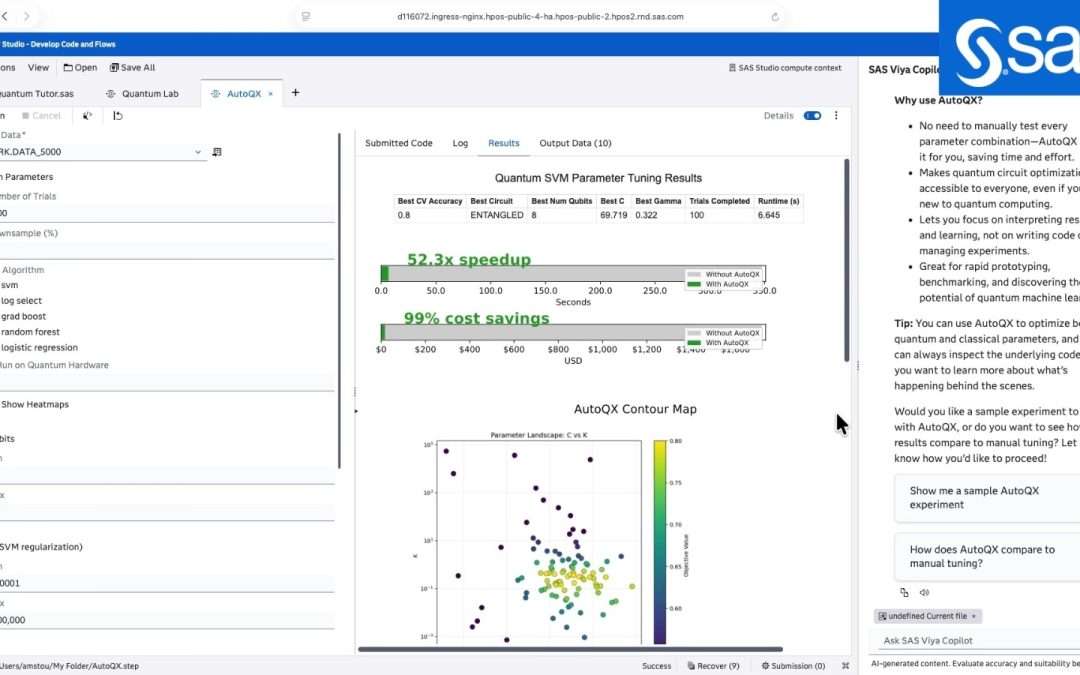1080x675 pixels.
Task: Choose the grad boost algorithm option
Action: 23,317
